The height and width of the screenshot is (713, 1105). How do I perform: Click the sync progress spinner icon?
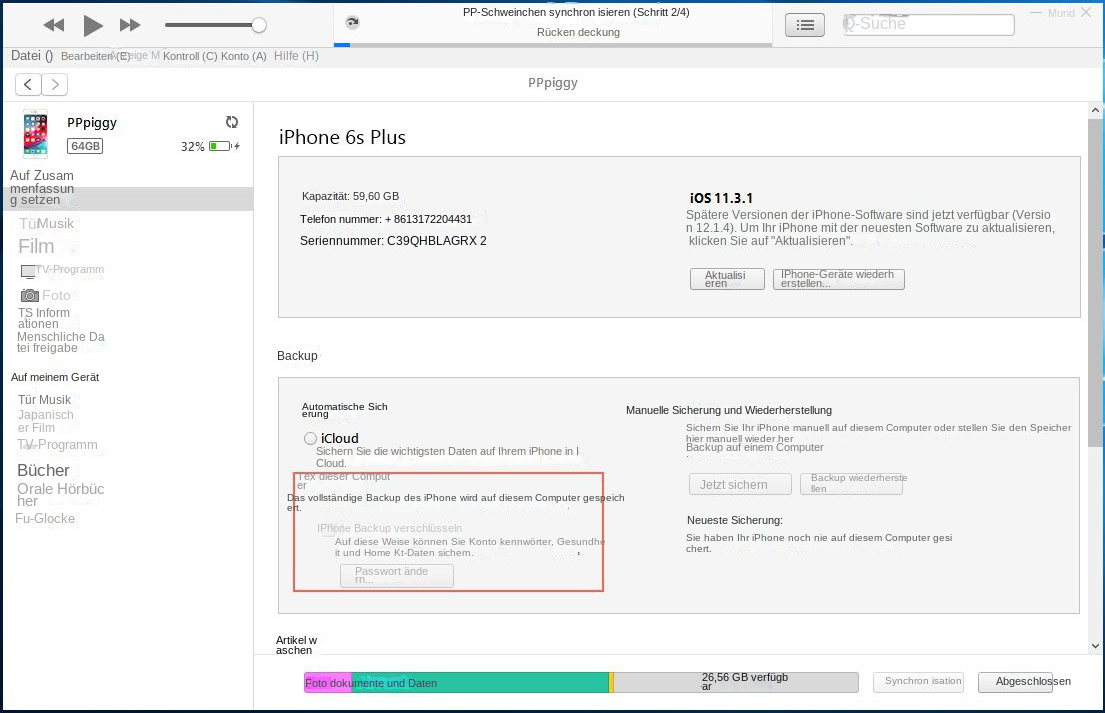[352, 23]
